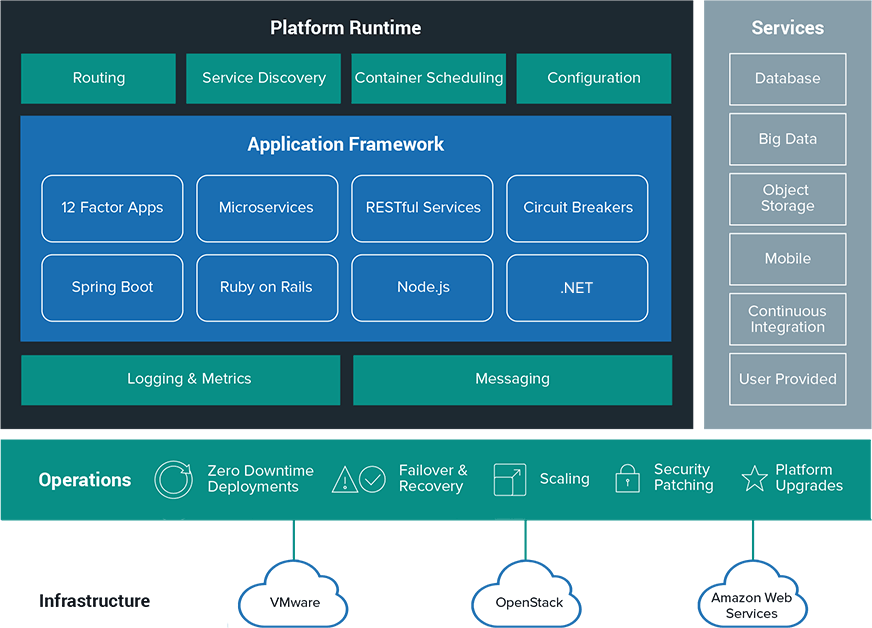Open the Scaling resize icon
The width and height of the screenshot is (872, 628).
click(509, 479)
